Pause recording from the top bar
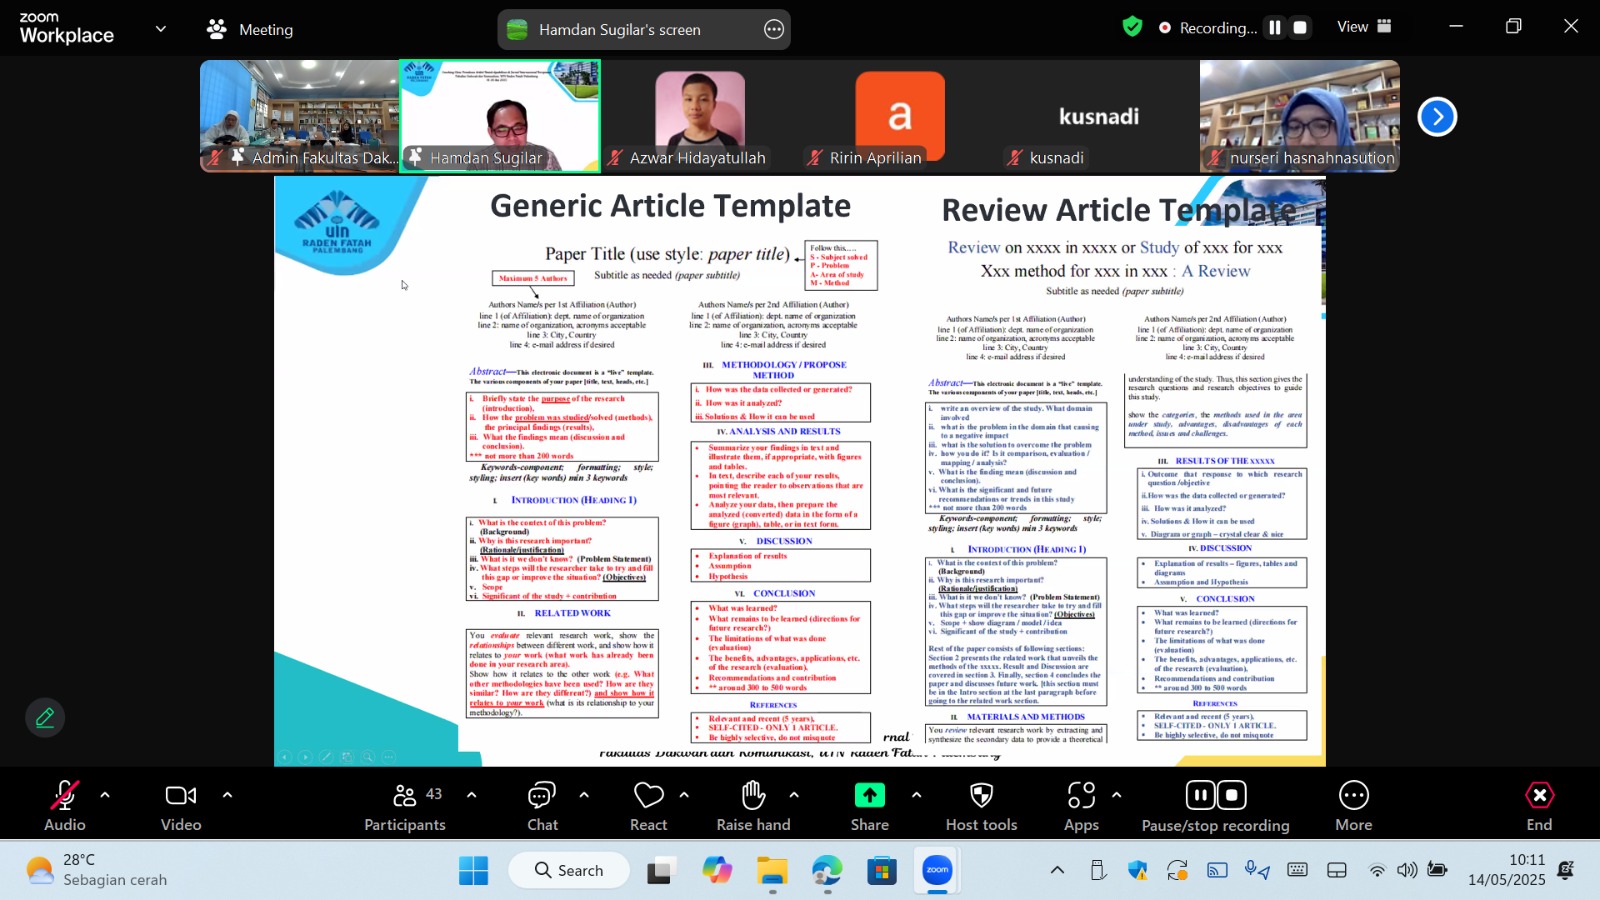The width and height of the screenshot is (1600, 900). click(1275, 28)
